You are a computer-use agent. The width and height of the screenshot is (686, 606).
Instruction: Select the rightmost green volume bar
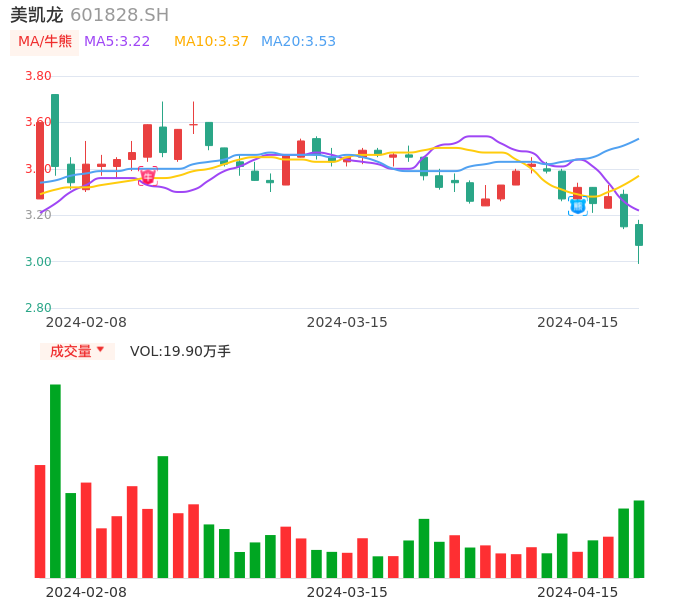(x=638, y=538)
